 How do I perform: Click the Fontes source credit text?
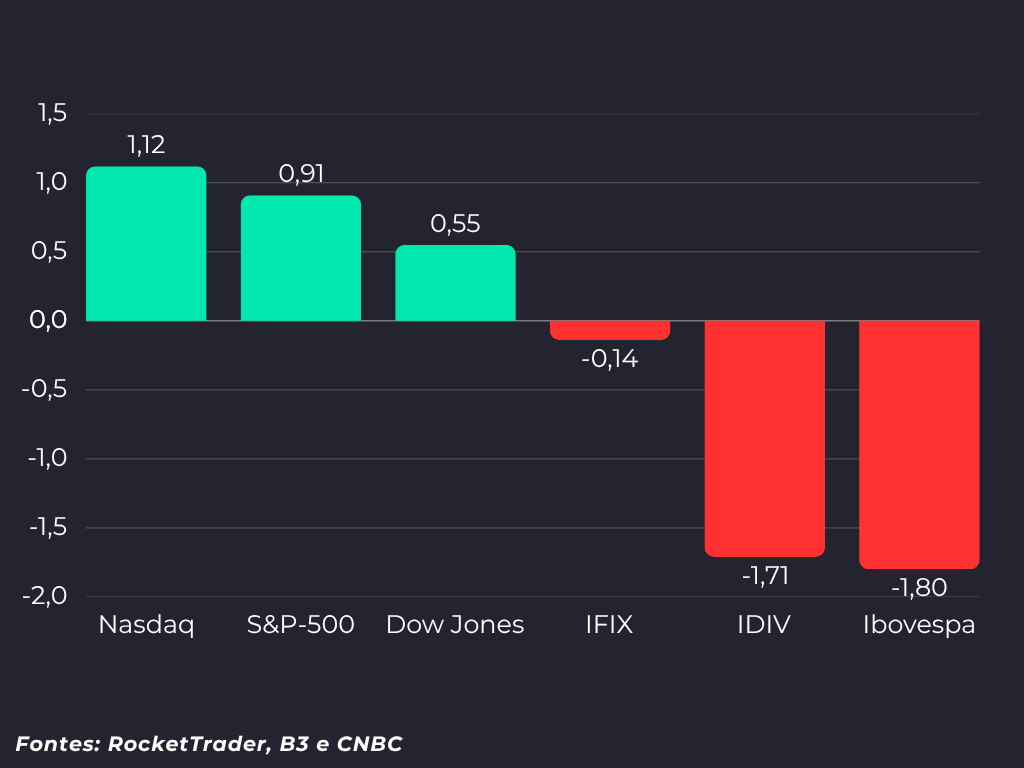pos(209,744)
